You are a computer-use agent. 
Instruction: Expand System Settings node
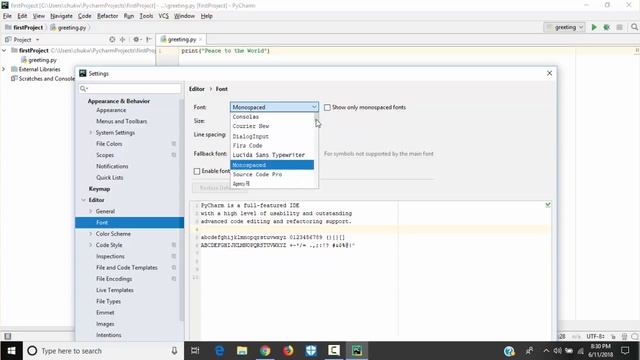click(91, 133)
